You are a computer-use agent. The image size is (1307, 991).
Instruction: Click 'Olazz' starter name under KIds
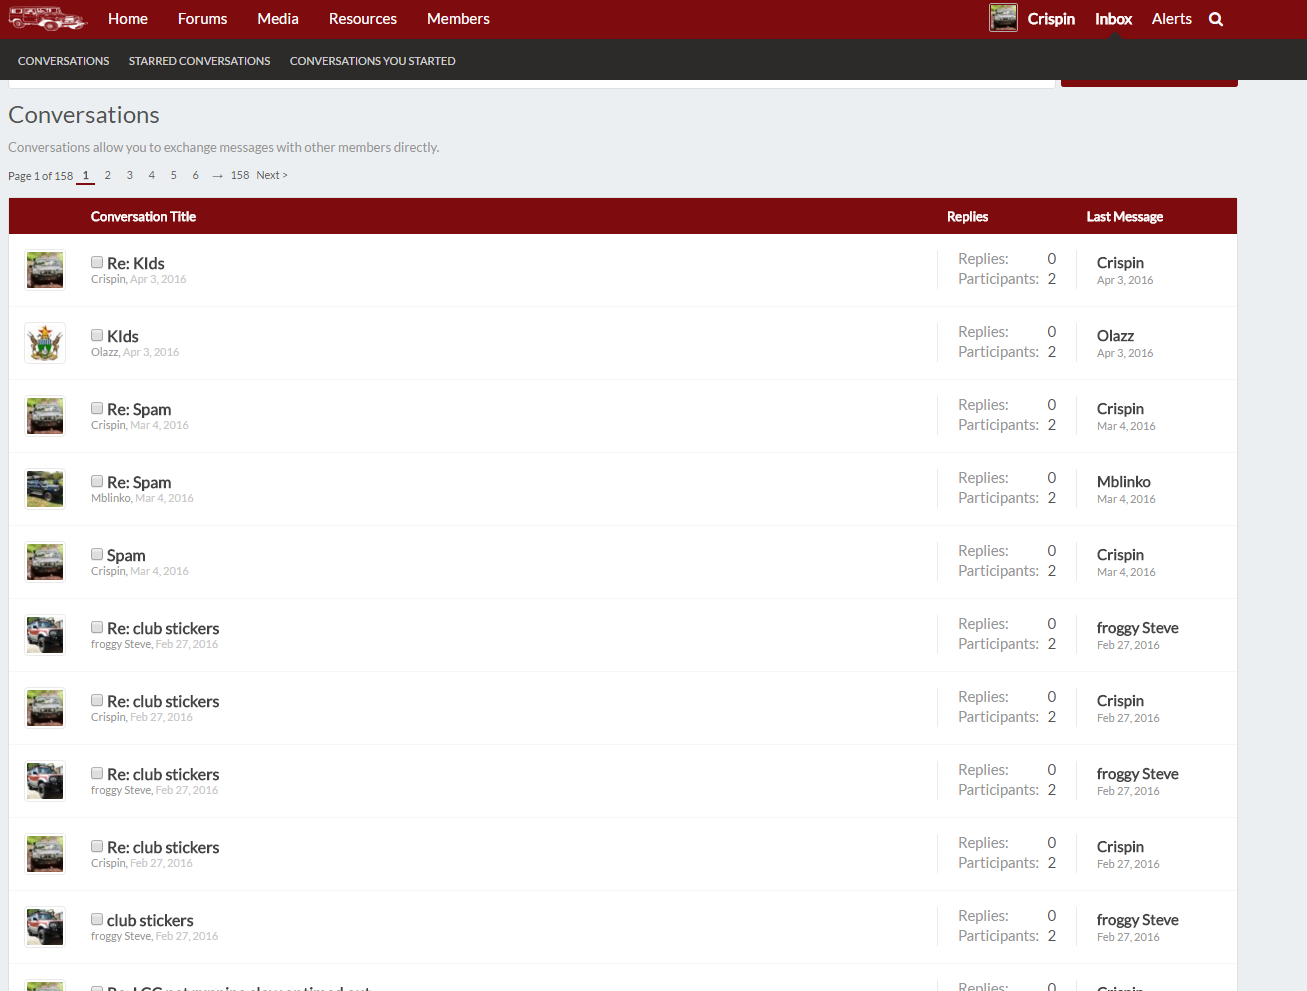pos(105,352)
